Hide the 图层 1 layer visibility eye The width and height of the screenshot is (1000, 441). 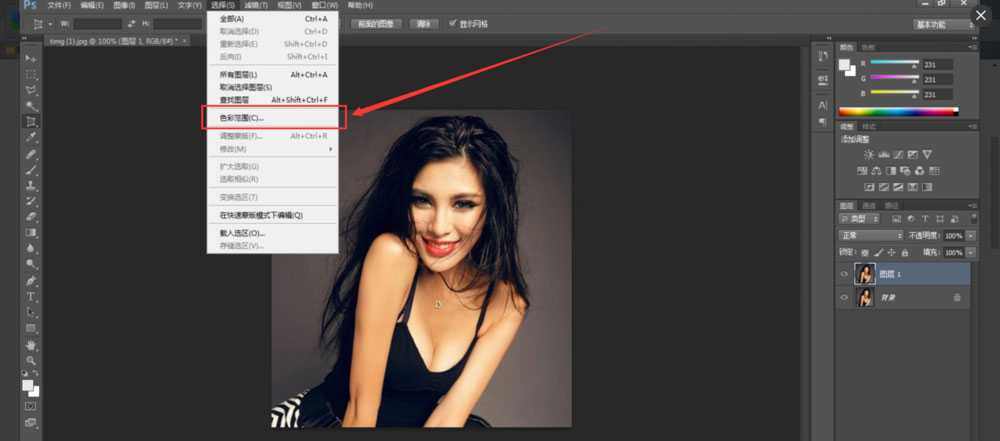845,274
